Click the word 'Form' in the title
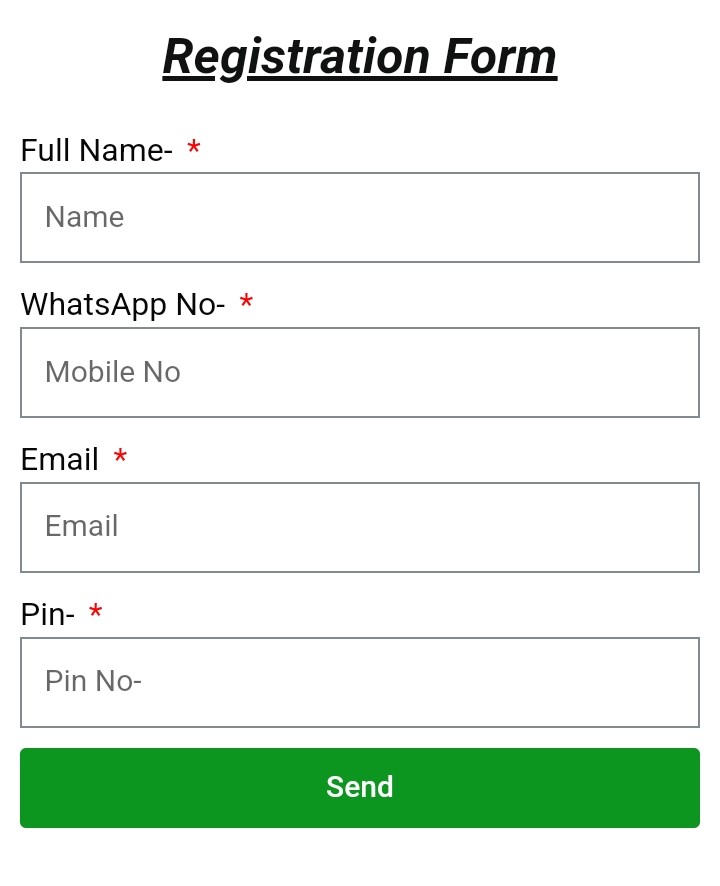Viewport: 720px width, 886px height. 500,57
